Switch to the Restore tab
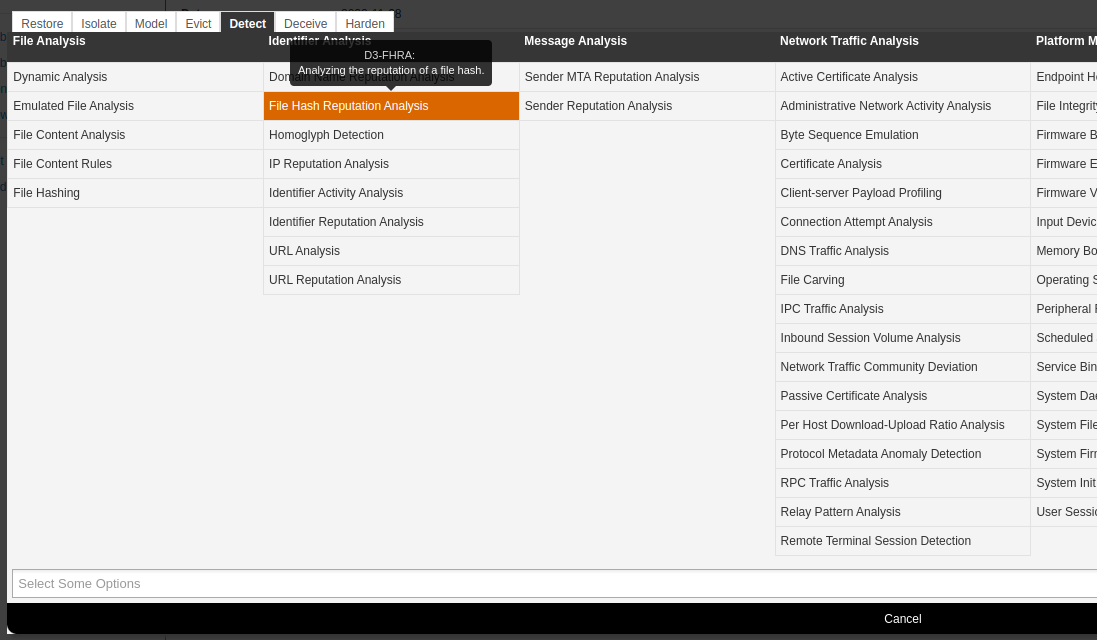This screenshot has height=640, width=1097. (x=42, y=23)
